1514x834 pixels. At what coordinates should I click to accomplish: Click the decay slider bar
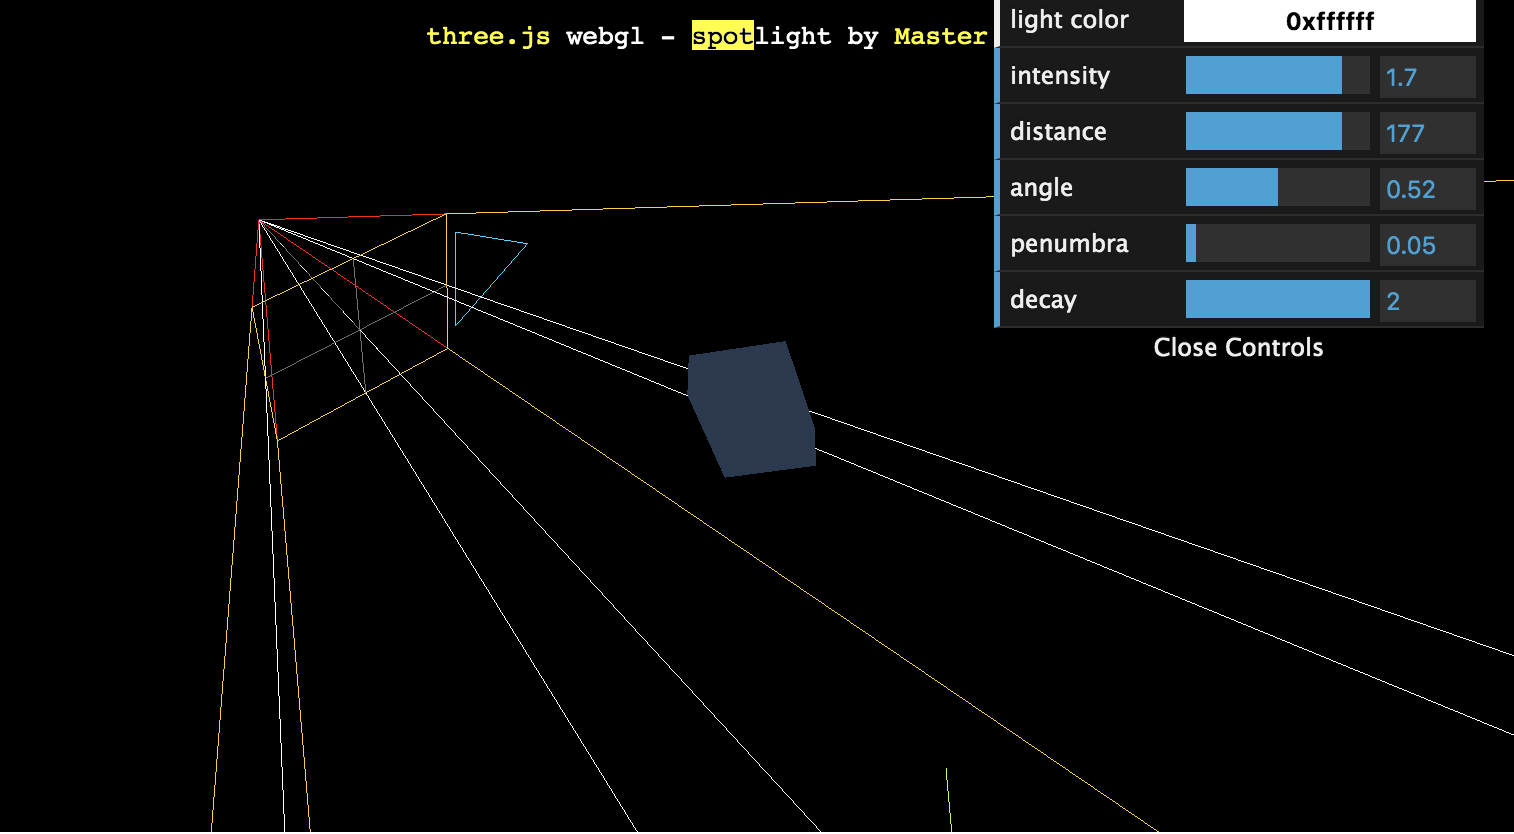tap(1277, 300)
